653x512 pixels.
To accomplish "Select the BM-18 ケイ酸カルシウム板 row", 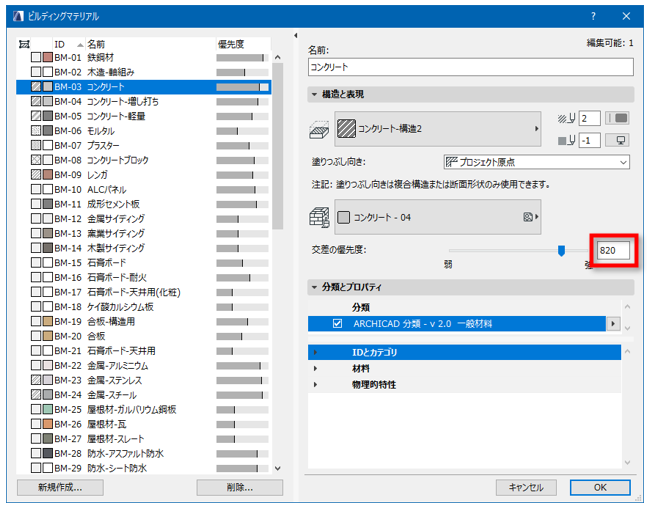I will click(144, 307).
